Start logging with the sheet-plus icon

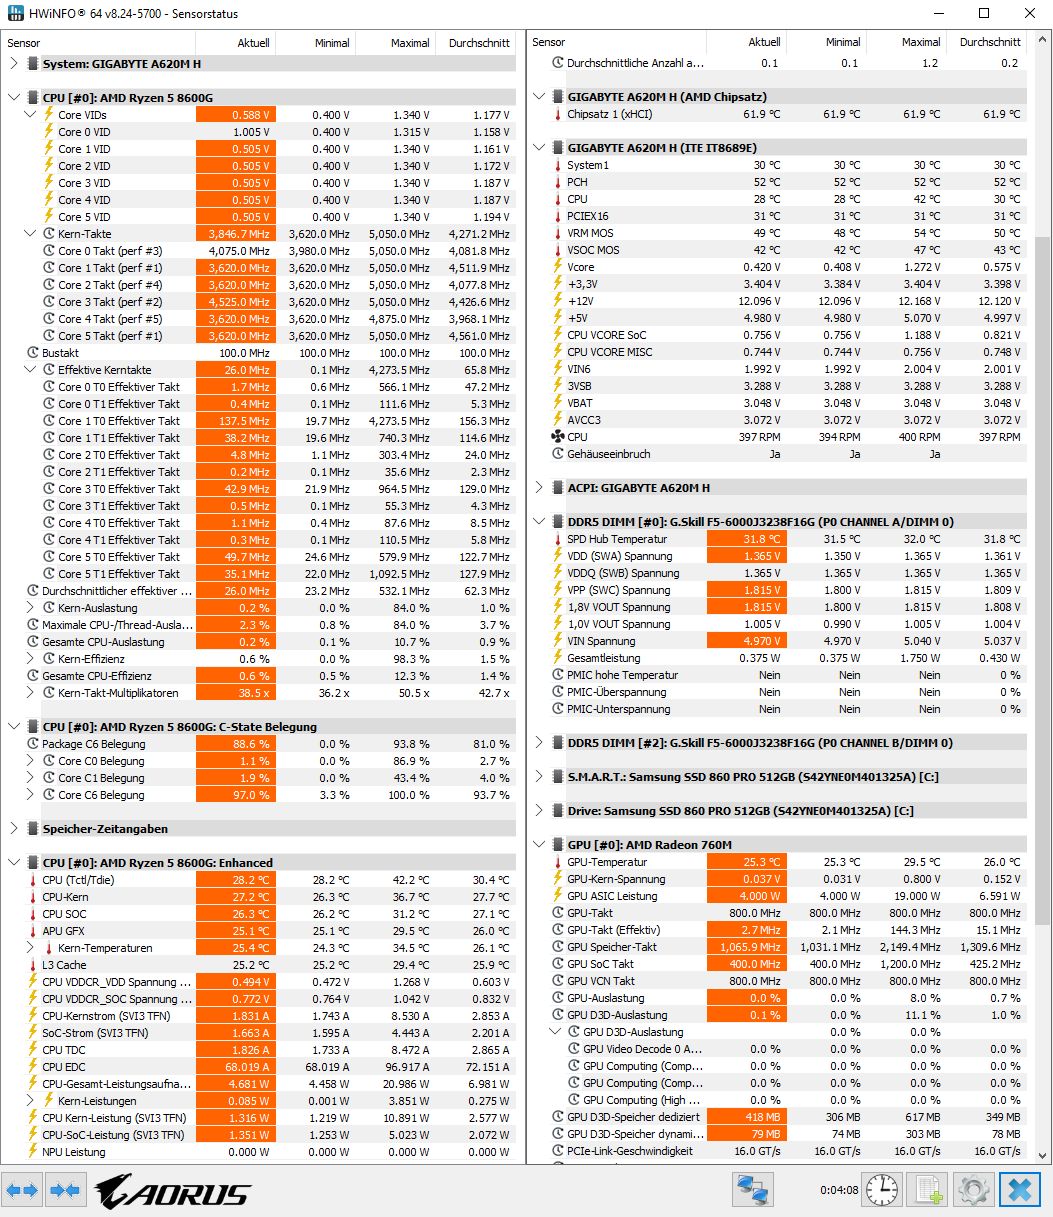(x=927, y=1190)
